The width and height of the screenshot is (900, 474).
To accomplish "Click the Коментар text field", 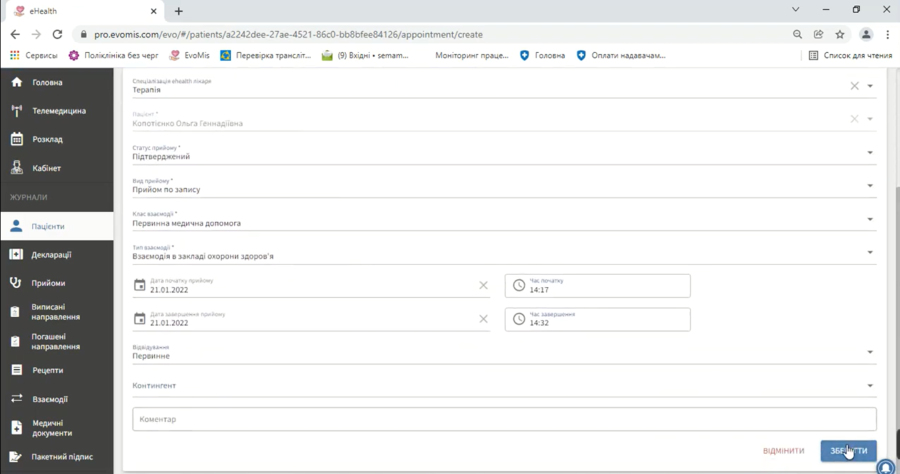I will [x=504, y=419].
